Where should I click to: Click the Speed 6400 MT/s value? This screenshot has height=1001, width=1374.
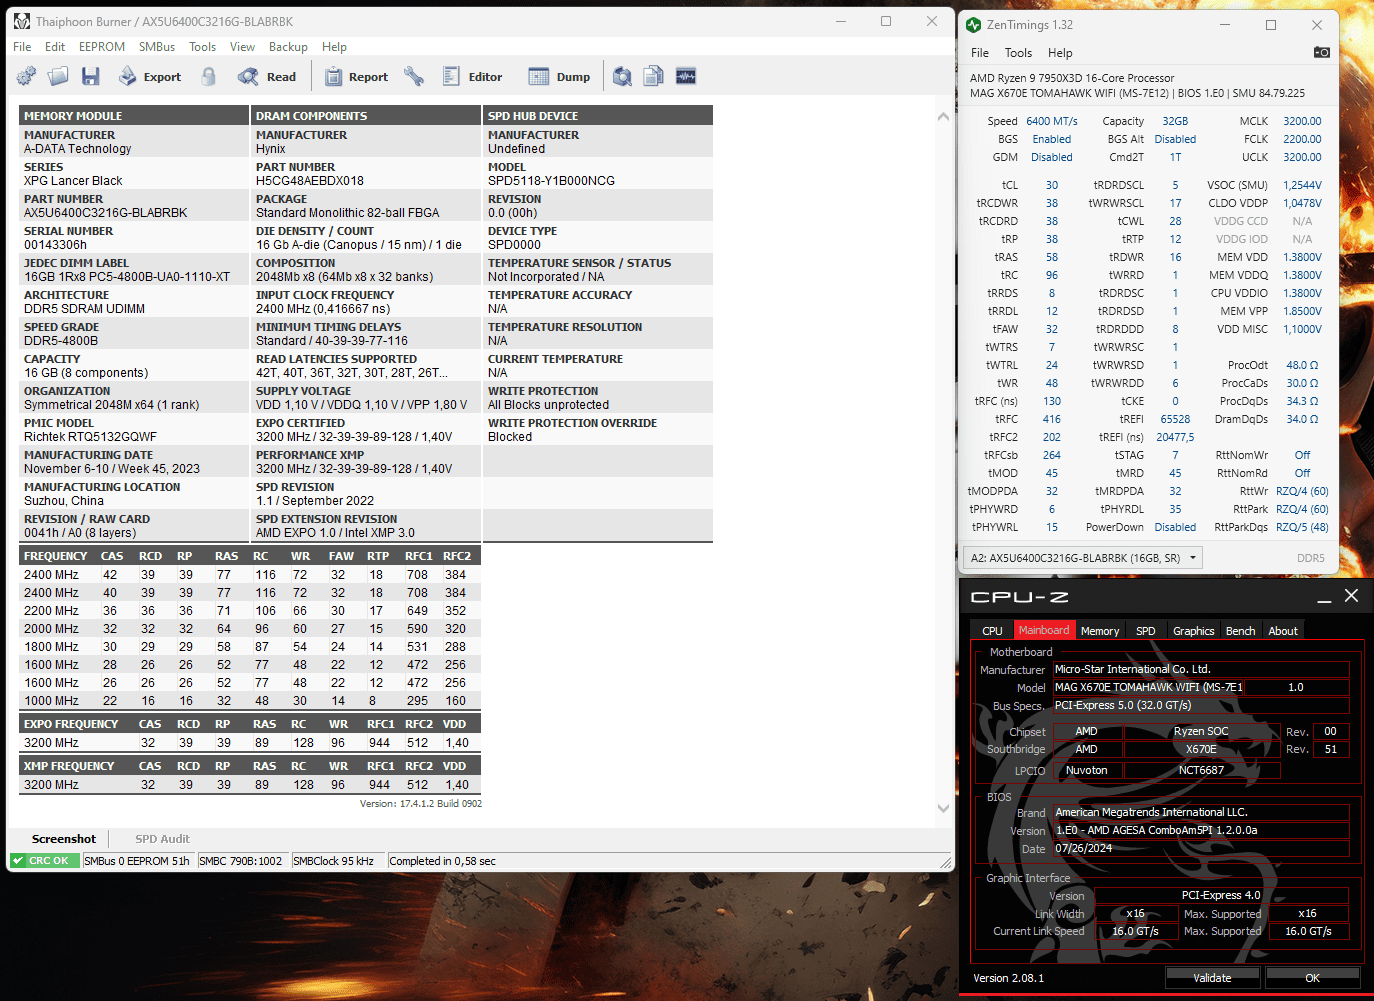click(x=1052, y=121)
